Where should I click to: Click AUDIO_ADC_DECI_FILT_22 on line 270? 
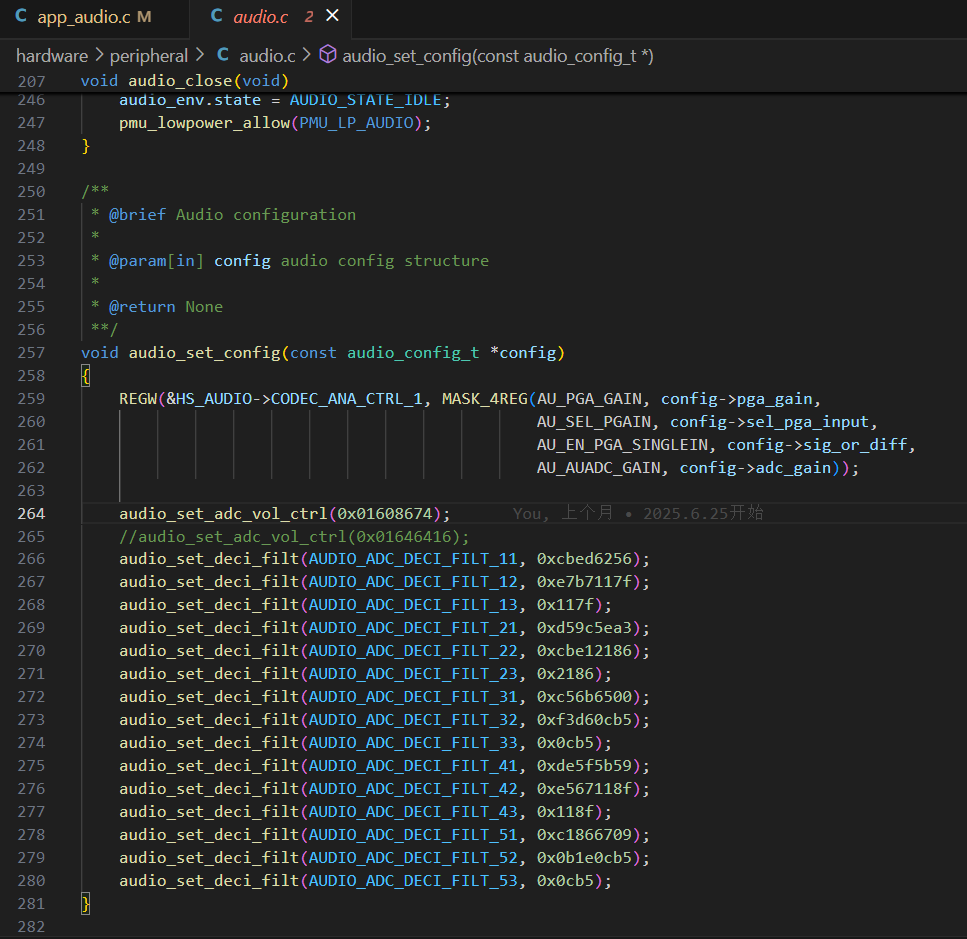tap(413, 650)
